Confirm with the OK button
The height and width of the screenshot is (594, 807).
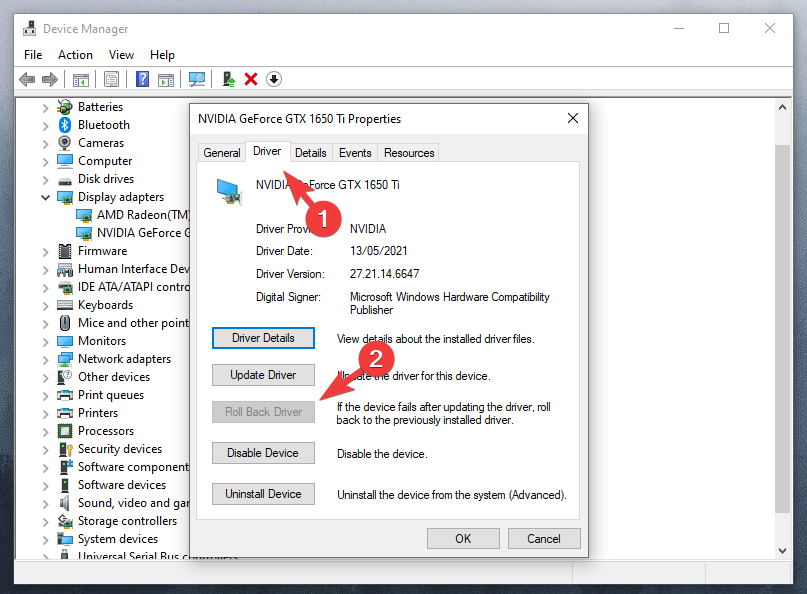463,538
